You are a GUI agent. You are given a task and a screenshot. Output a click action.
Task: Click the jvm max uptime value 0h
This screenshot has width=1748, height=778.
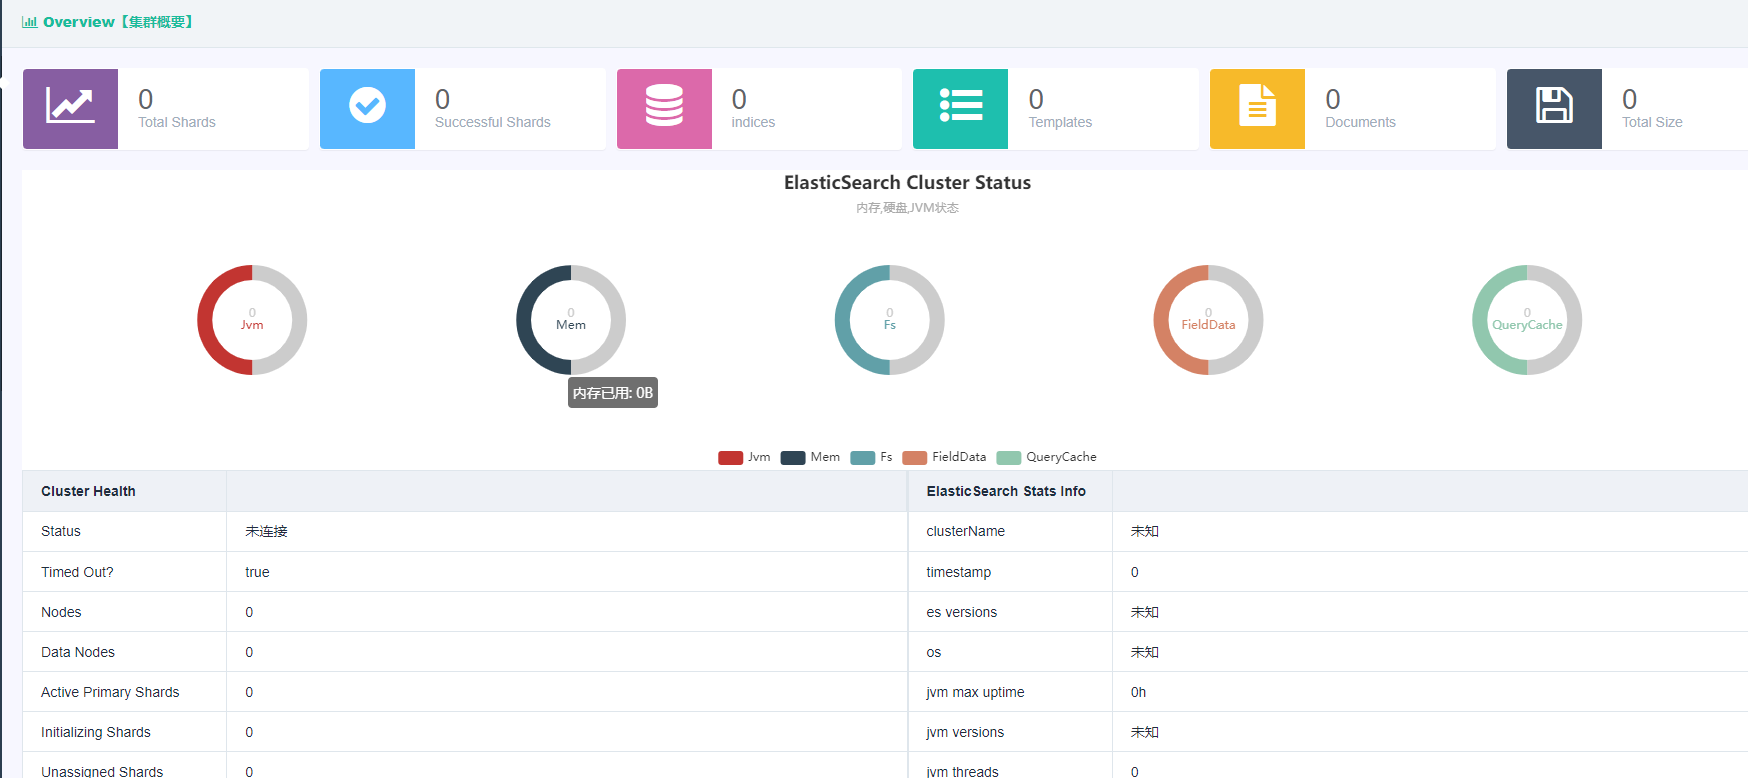pyautogui.click(x=1138, y=692)
